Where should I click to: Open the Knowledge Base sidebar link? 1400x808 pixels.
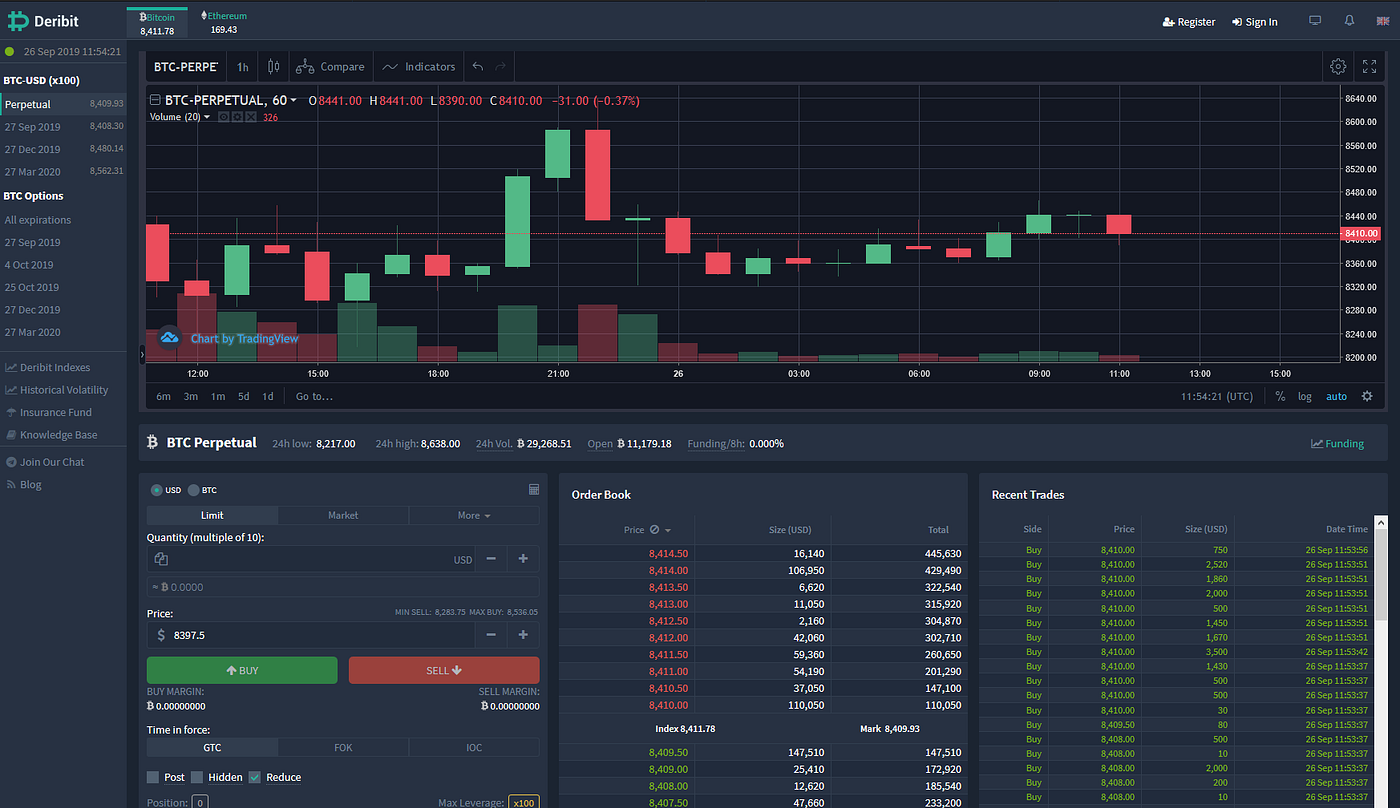coord(51,435)
